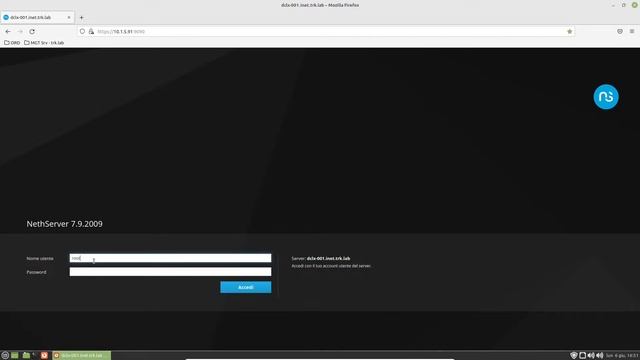Click into the Nome utente field
This screenshot has width=640, height=360.
tap(170, 258)
